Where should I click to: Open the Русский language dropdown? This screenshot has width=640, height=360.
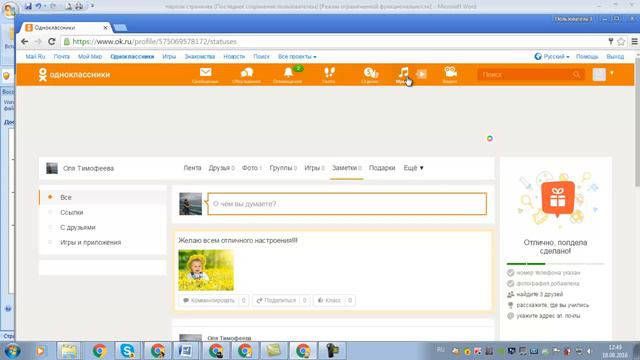[x=552, y=56]
